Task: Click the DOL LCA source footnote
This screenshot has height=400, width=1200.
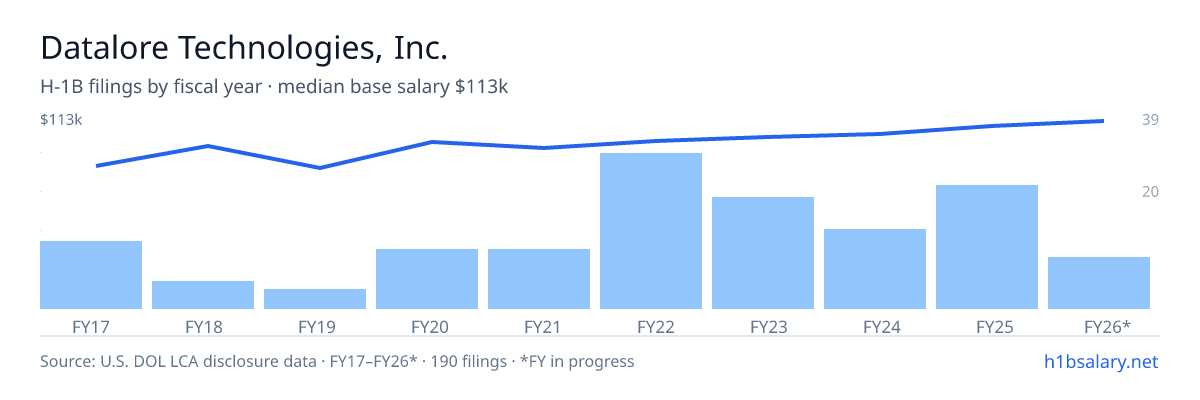Action: [337, 361]
